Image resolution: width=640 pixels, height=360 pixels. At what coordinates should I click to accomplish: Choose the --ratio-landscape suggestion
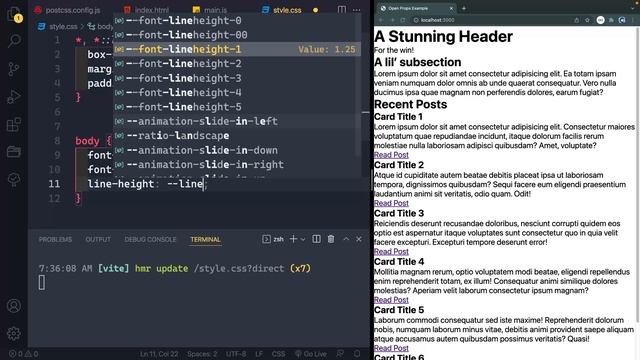point(237,136)
